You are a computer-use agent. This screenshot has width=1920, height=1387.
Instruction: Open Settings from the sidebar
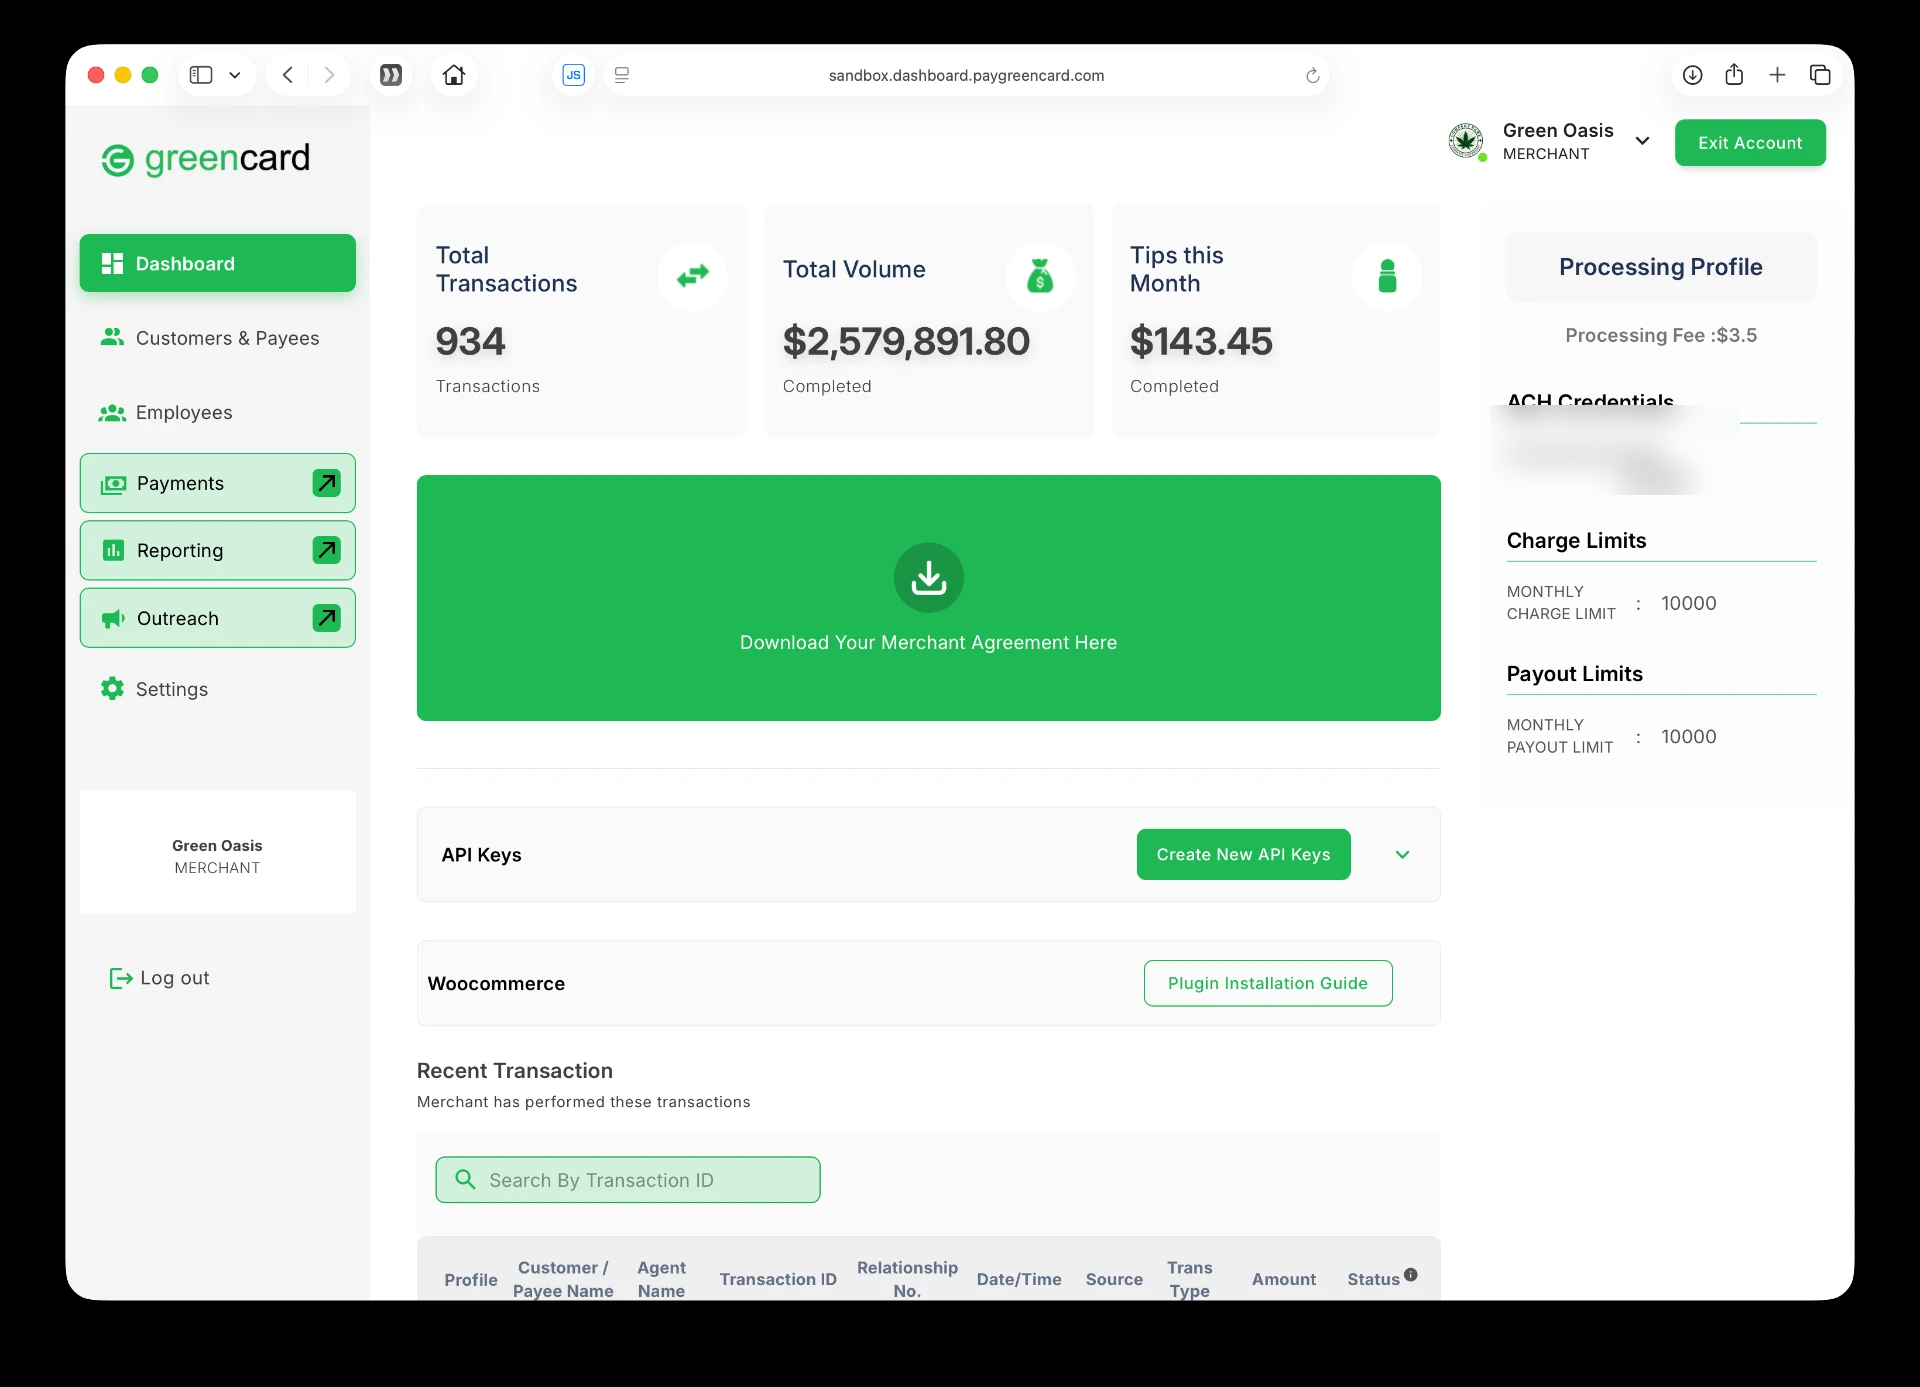154,689
